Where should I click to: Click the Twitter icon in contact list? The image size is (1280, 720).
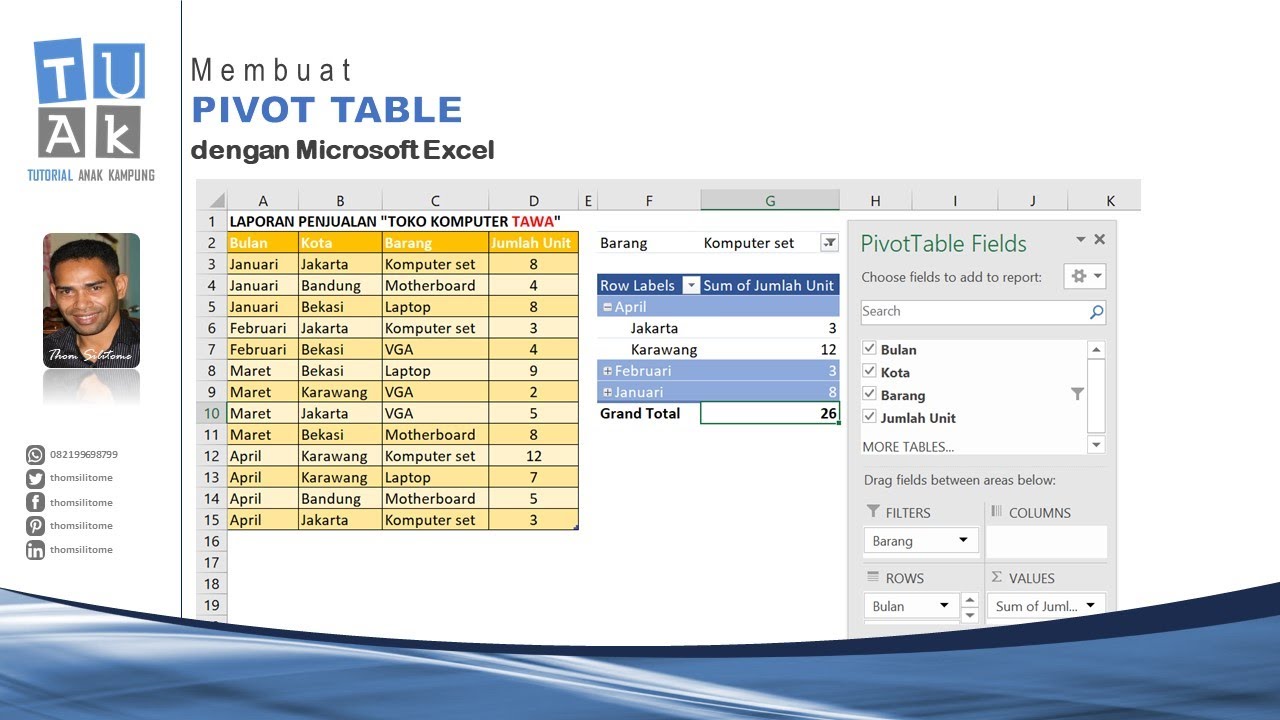[x=36, y=479]
